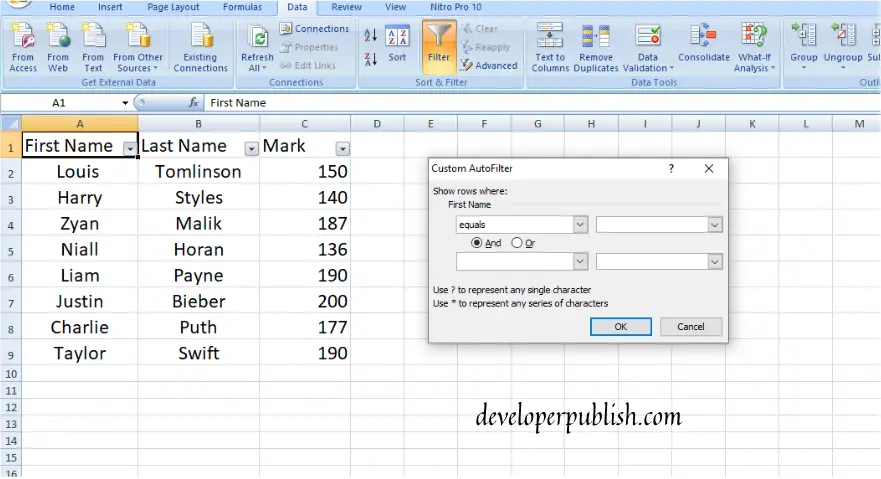The height and width of the screenshot is (479, 881).
Task: Clear the current filter
Action: 480,29
